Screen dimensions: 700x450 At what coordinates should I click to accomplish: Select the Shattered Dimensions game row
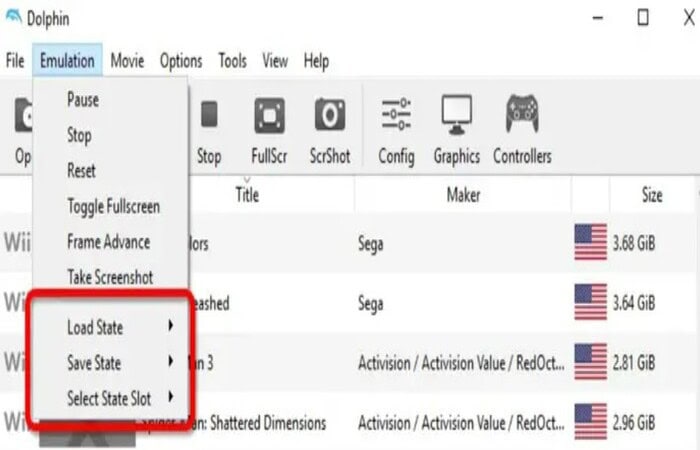348,422
